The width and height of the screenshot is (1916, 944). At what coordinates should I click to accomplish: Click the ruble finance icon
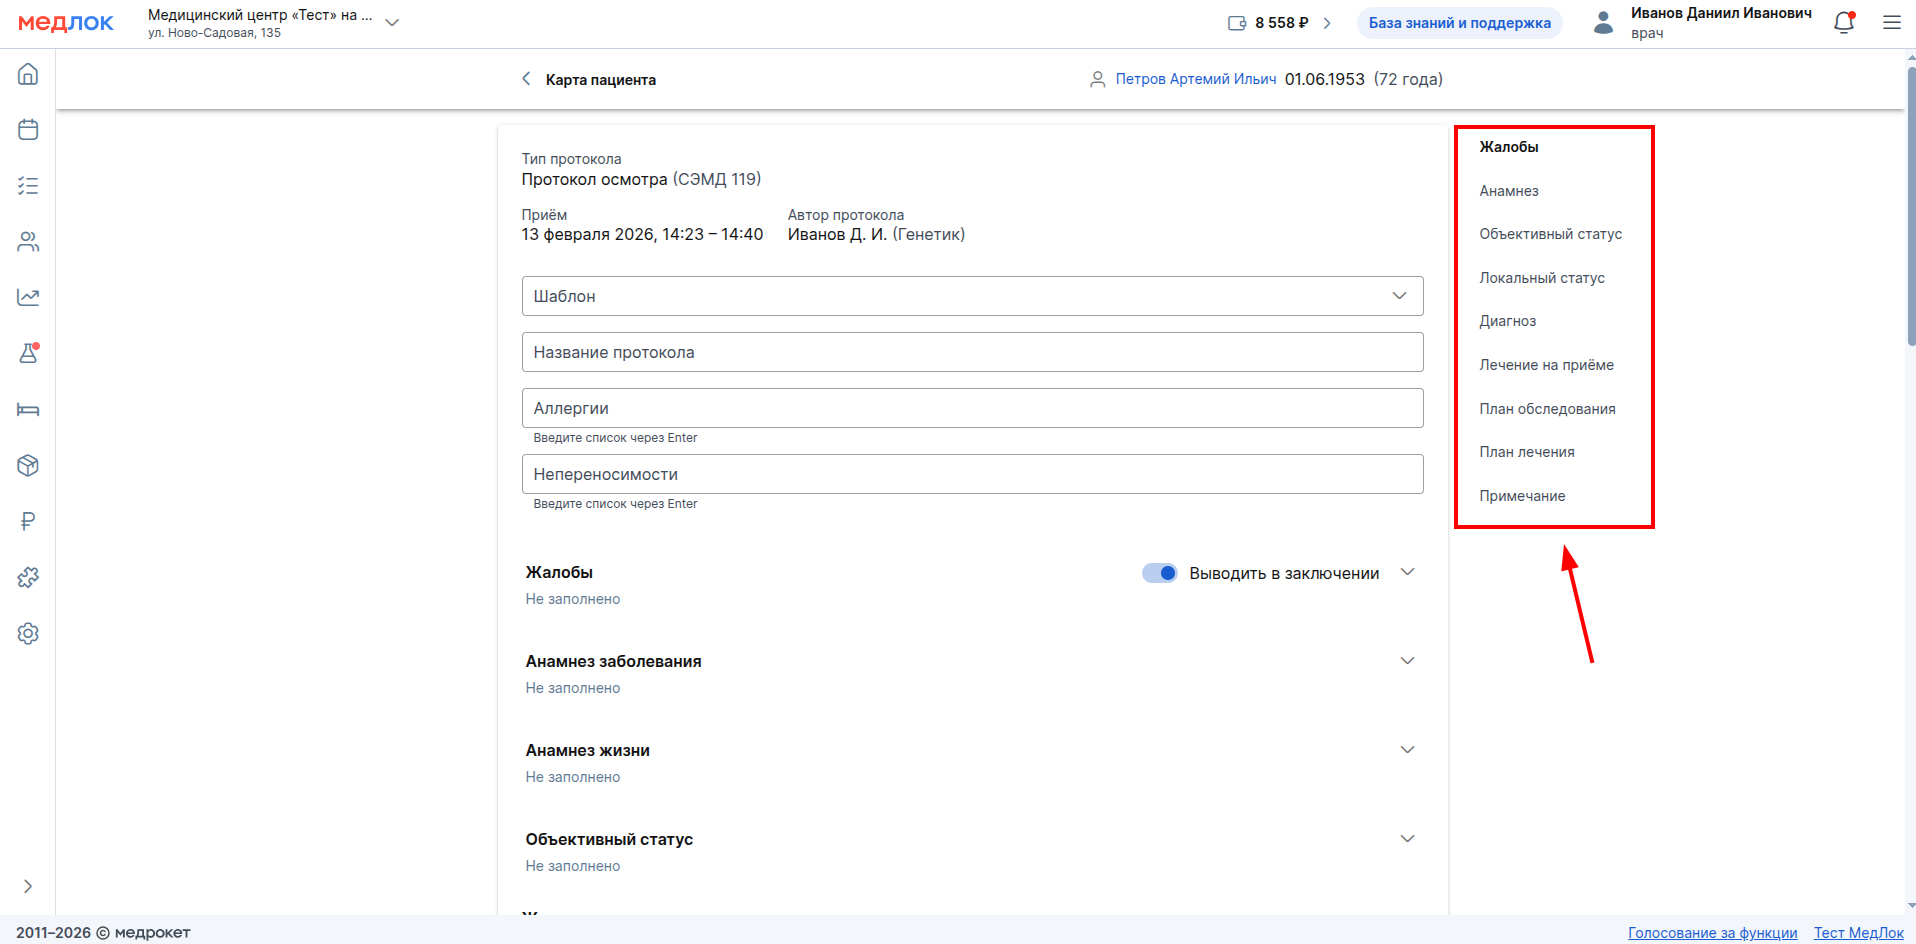click(x=28, y=521)
